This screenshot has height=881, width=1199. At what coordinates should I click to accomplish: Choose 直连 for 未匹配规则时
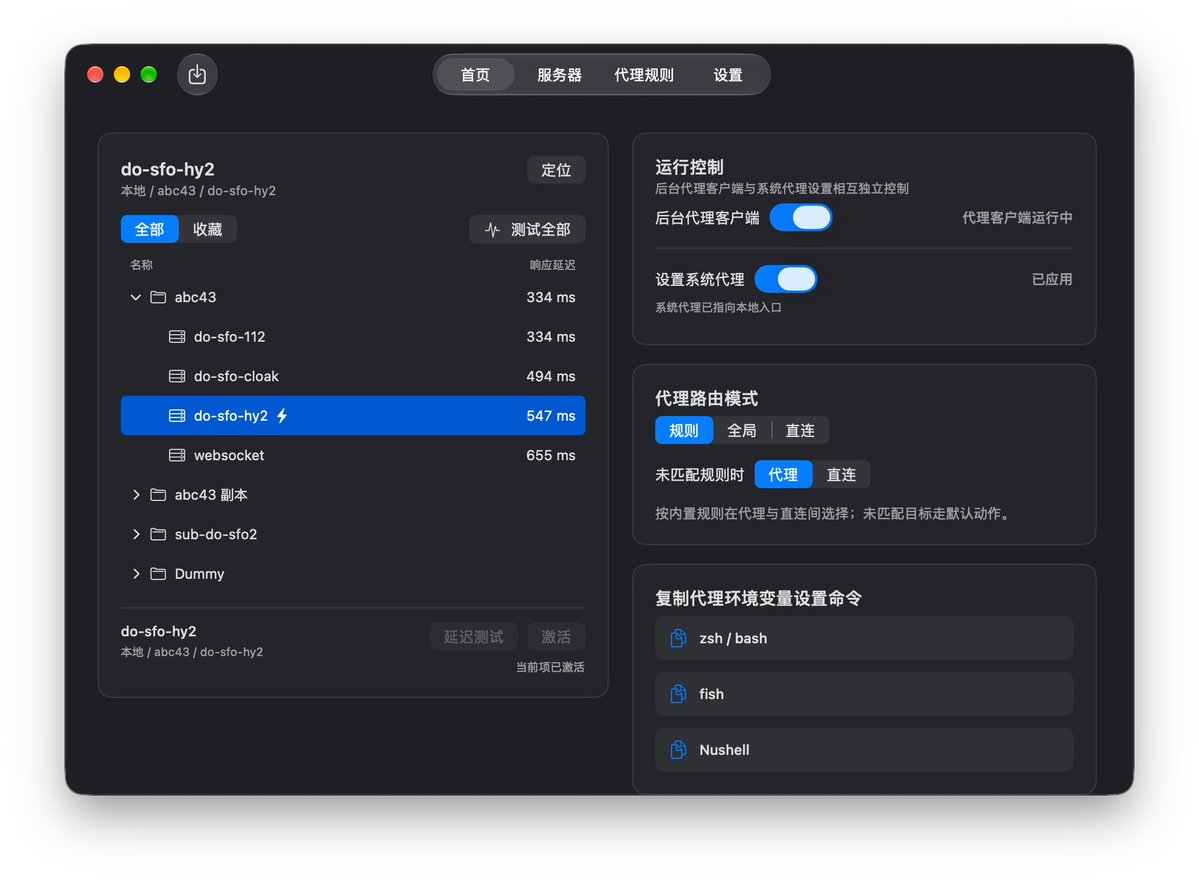[x=841, y=475]
